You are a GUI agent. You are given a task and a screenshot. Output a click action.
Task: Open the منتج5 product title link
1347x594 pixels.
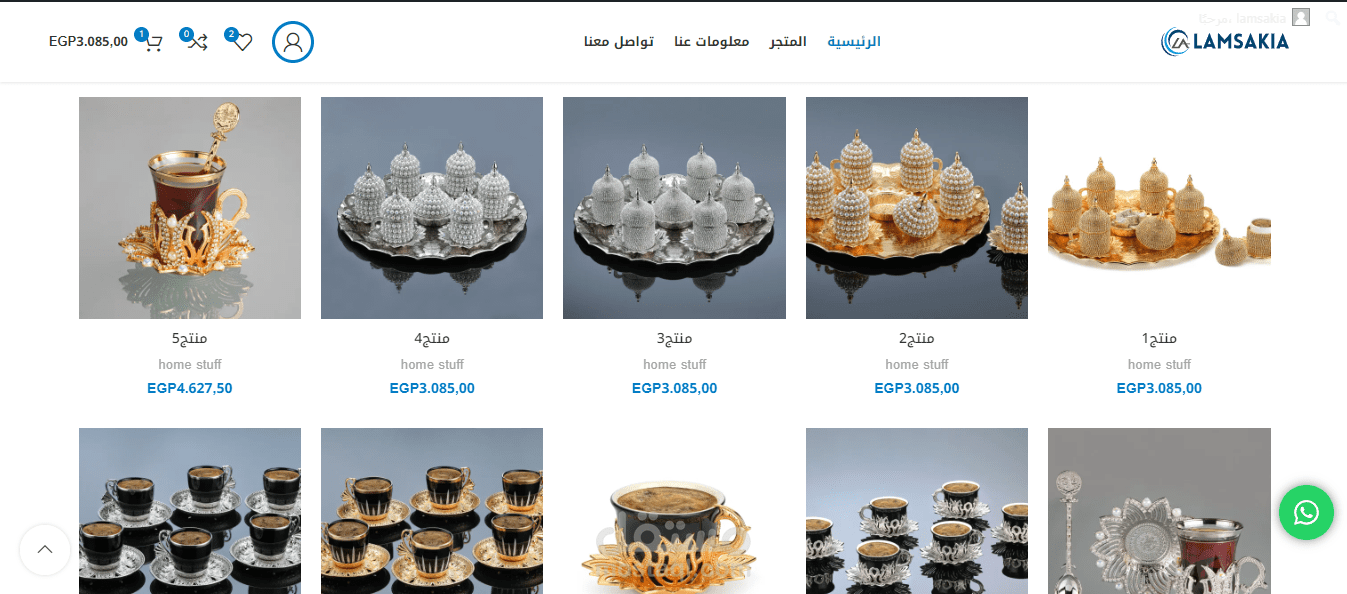pyautogui.click(x=190, y=338)
